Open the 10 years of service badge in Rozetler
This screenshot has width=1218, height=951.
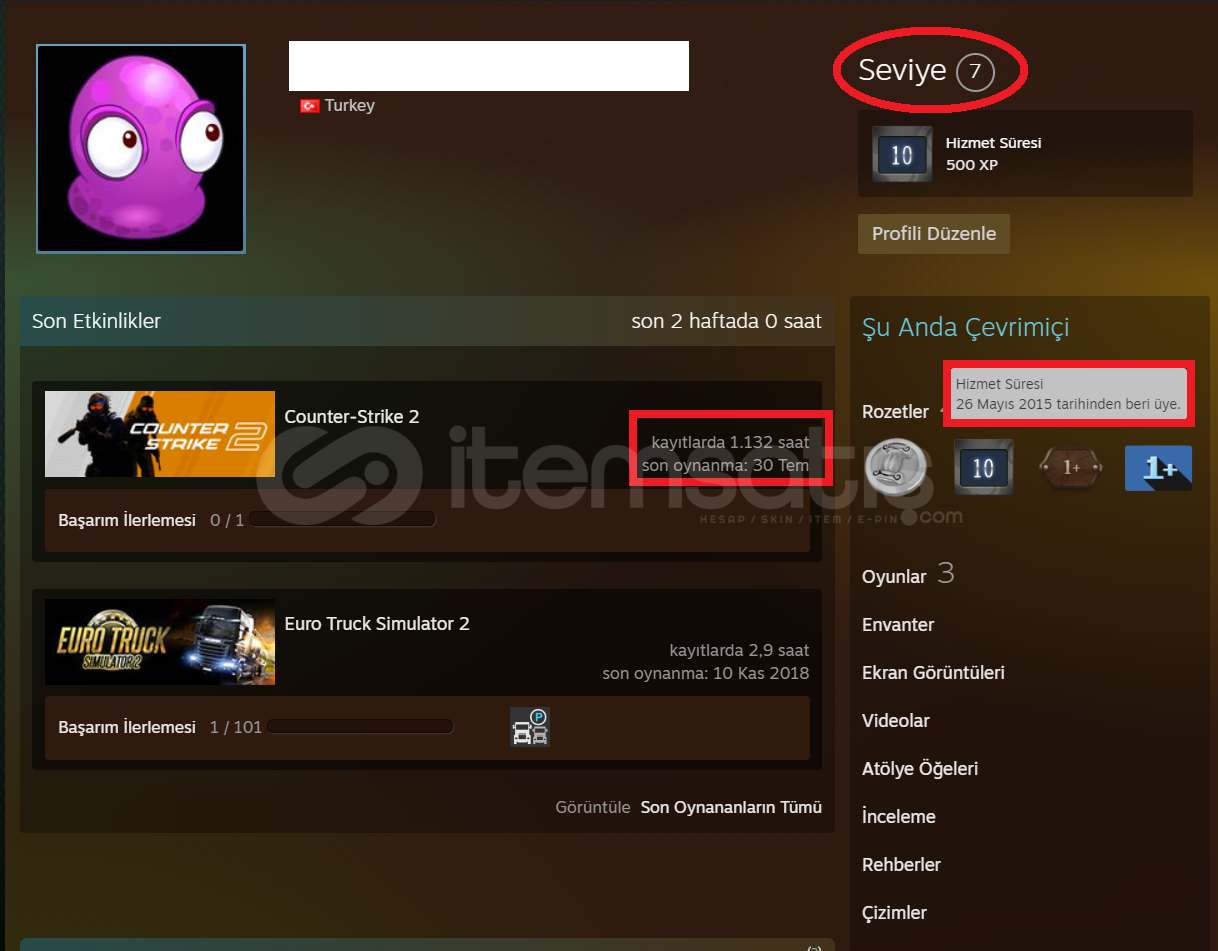[984, 468]
